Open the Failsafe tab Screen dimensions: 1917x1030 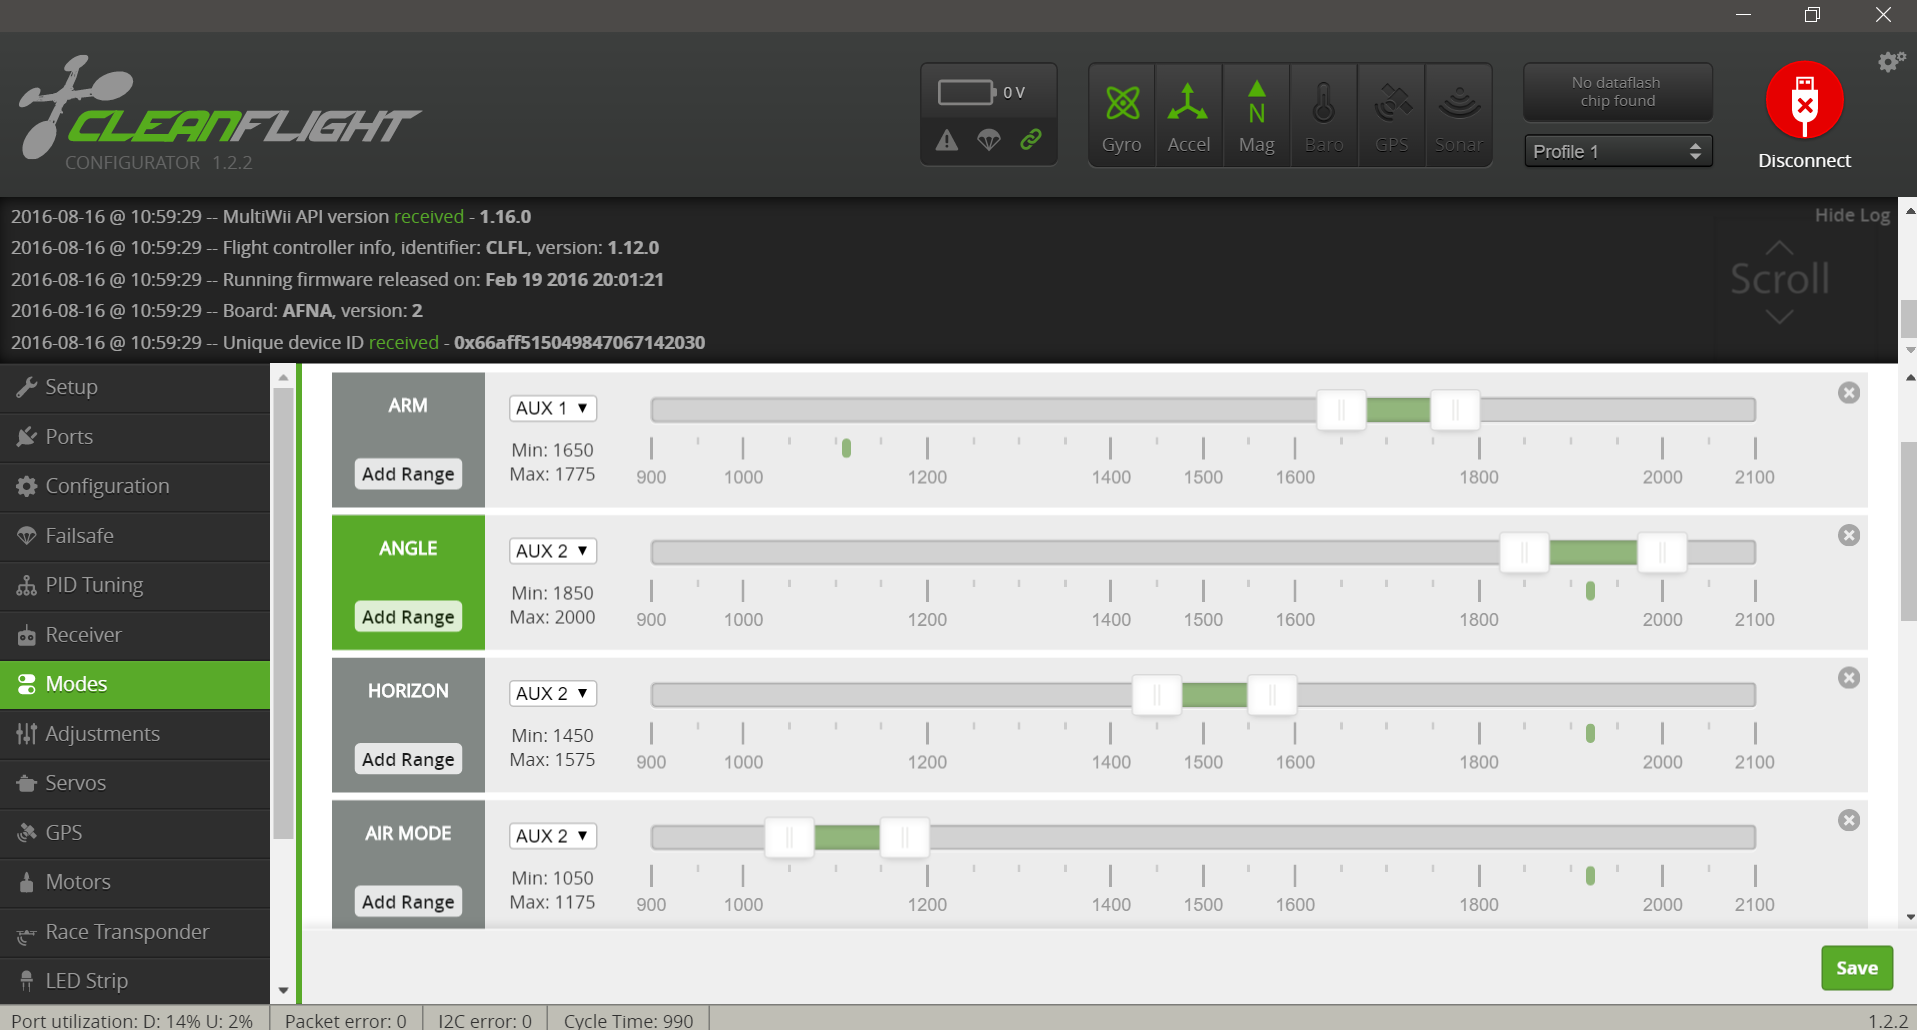tap(135, 536)
